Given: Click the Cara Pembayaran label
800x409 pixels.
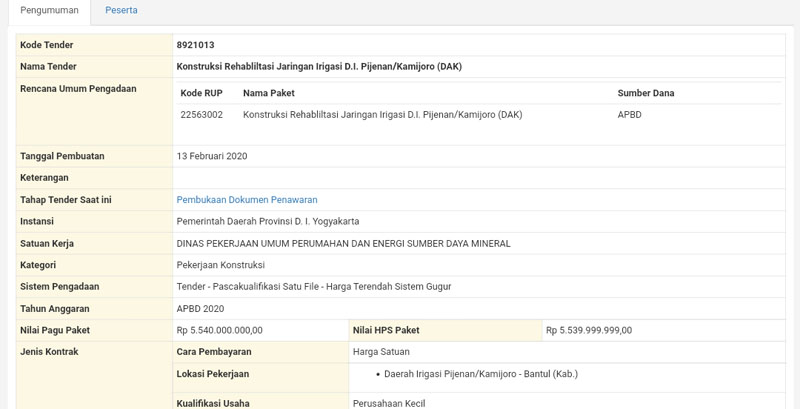Looking at the screenshot, I should coord(214,351).
